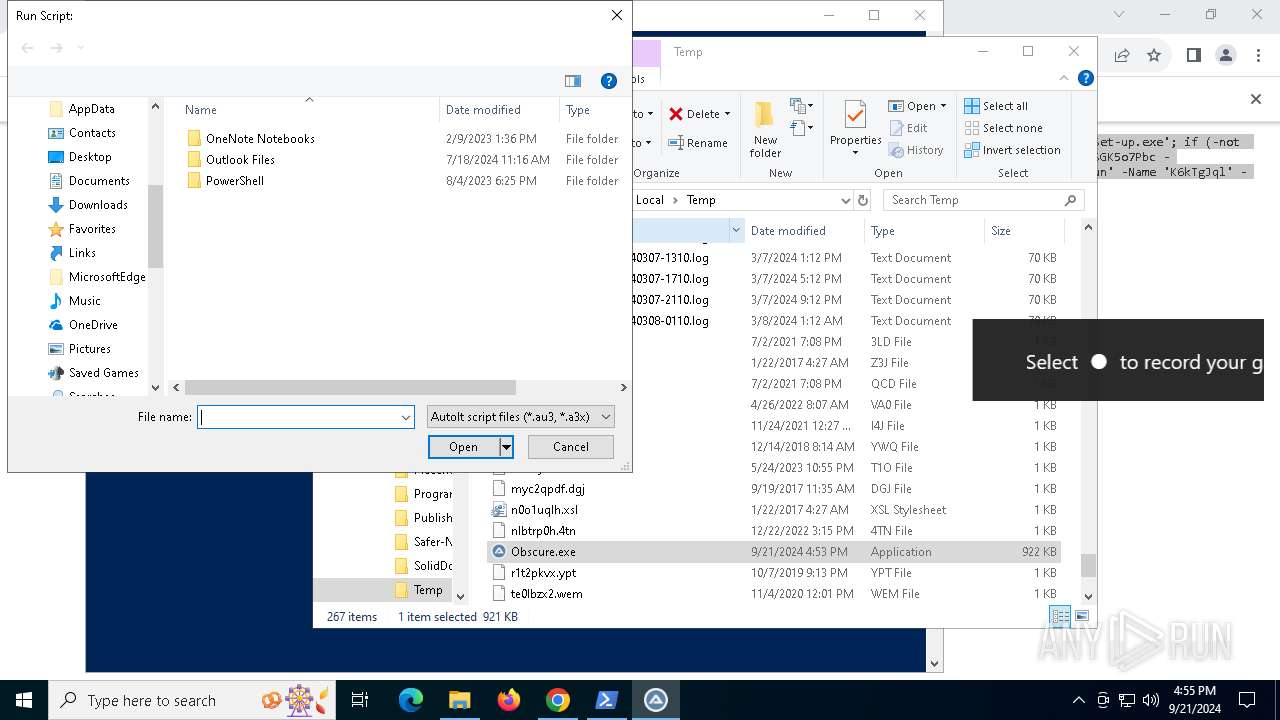Open the File name combo box dropdown
1280x720 pixels.
tap(406, 417)
